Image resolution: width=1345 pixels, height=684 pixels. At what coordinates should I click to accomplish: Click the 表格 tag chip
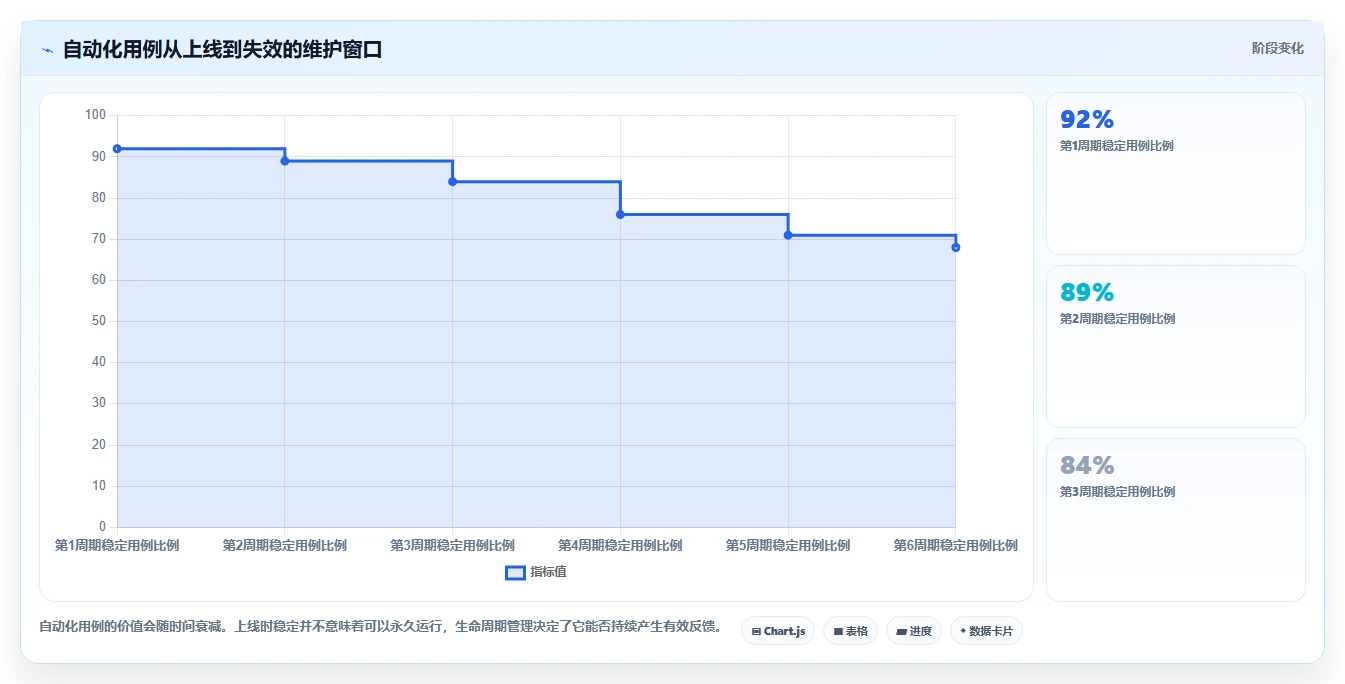tap(850, 631)
